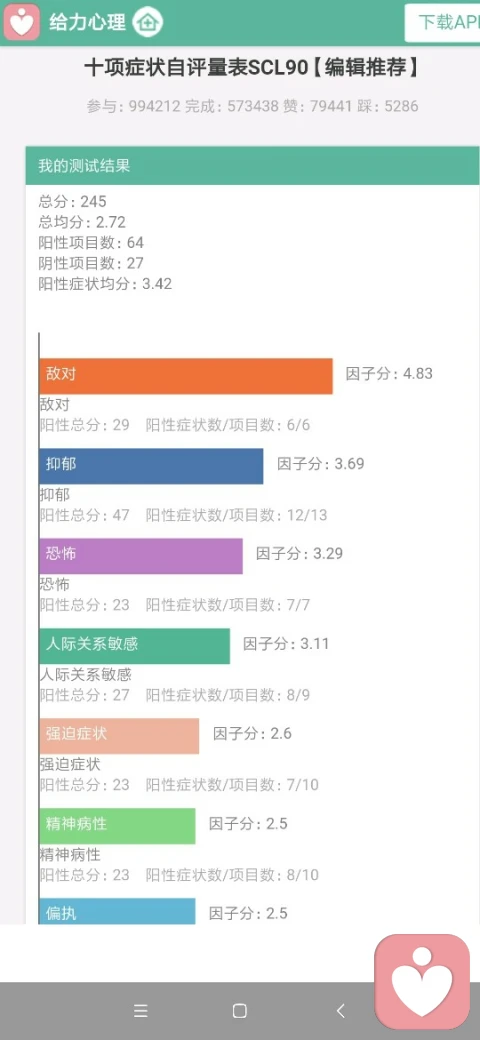Click the purple 恐怖 bar
This screenshot has width=480, height=1040.
[x=141, y=556]
